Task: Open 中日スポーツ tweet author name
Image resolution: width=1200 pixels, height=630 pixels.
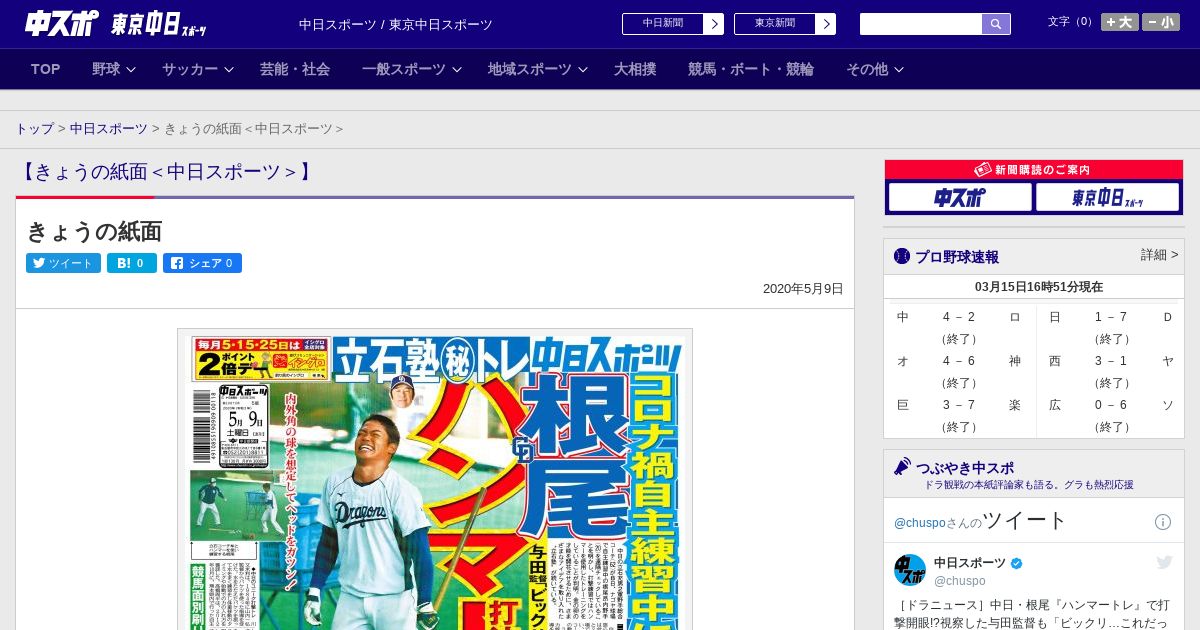Action: [970, 563]
